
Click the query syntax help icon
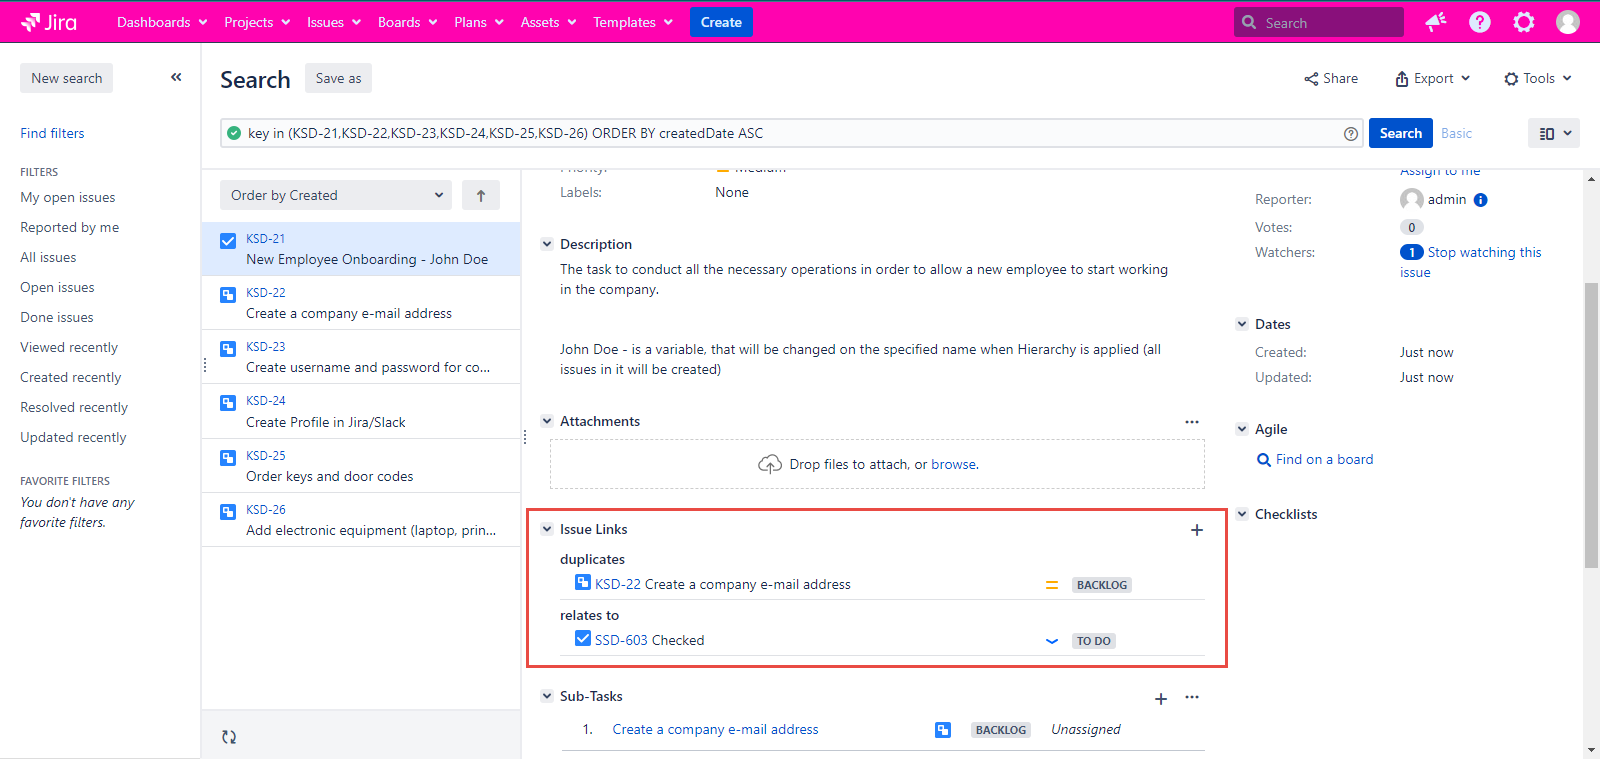coord(1351,134)
